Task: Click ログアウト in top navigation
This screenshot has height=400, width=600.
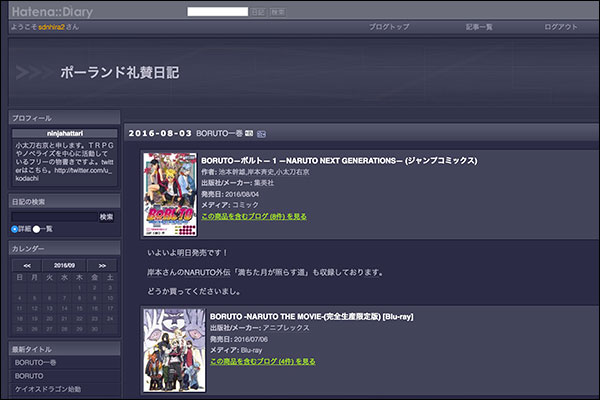Action: 560,27
